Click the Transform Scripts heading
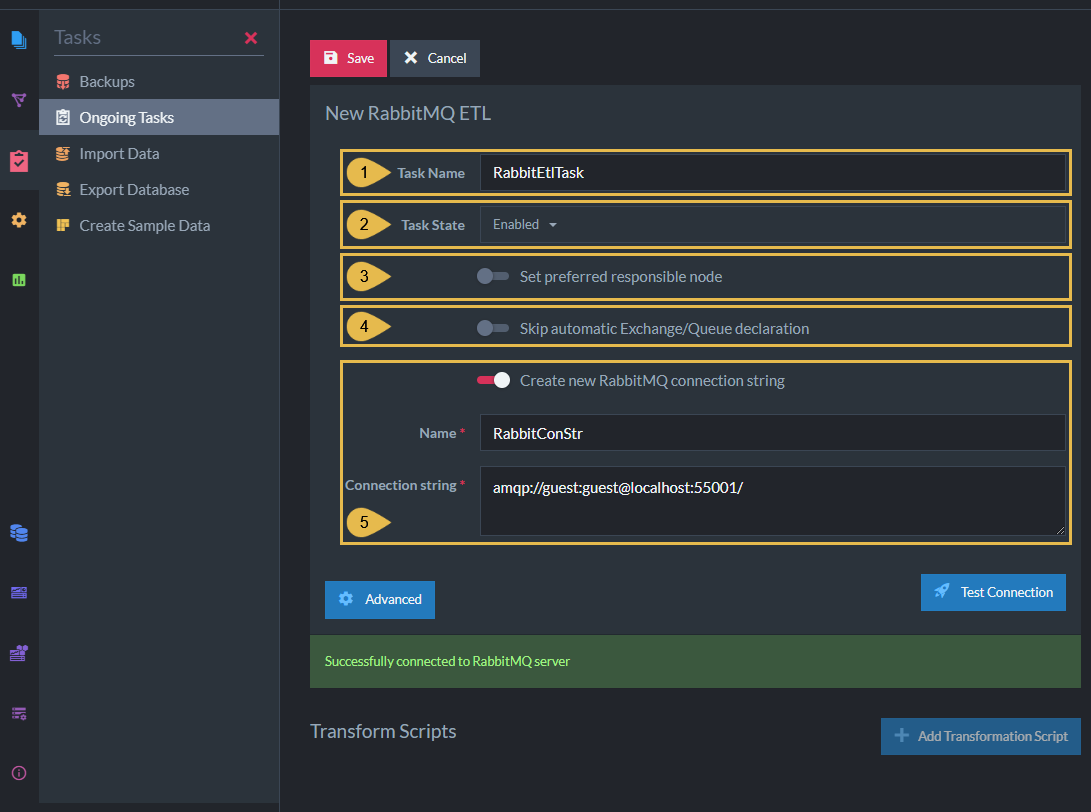The width and height of the screenshot is (1091, 812). 383,731
